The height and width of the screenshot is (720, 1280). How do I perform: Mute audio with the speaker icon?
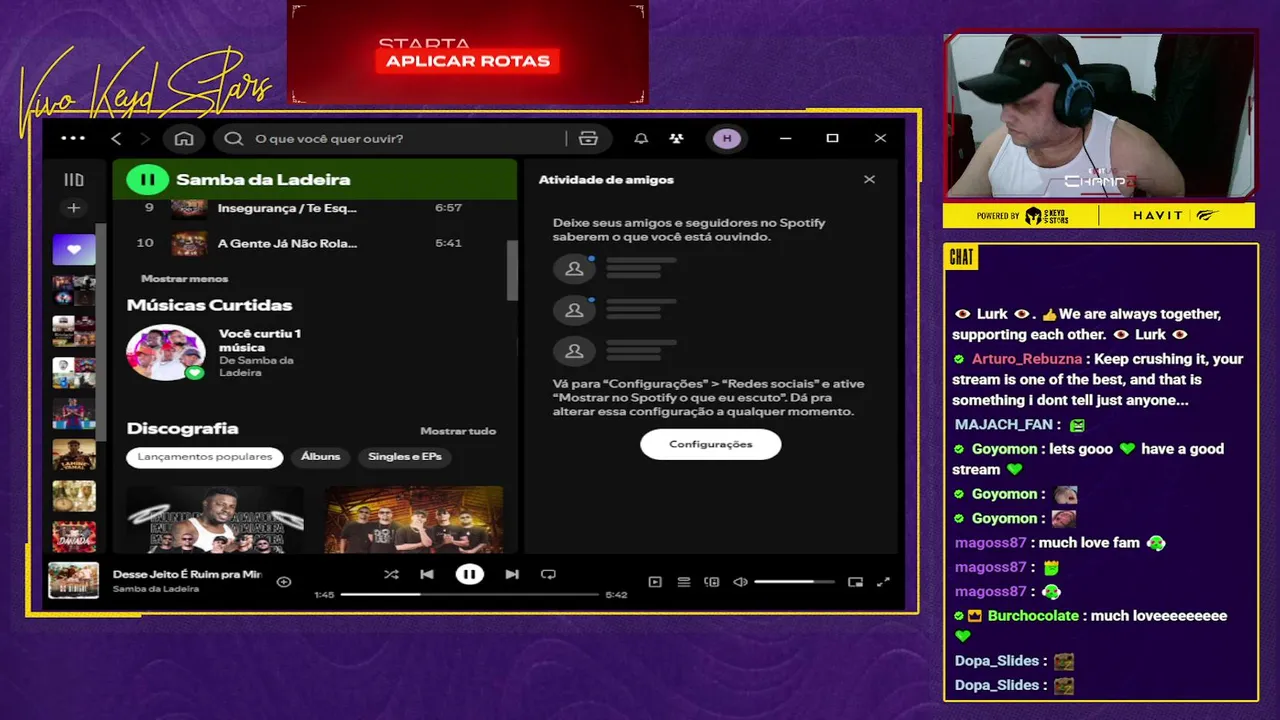(x=740, y=582)
